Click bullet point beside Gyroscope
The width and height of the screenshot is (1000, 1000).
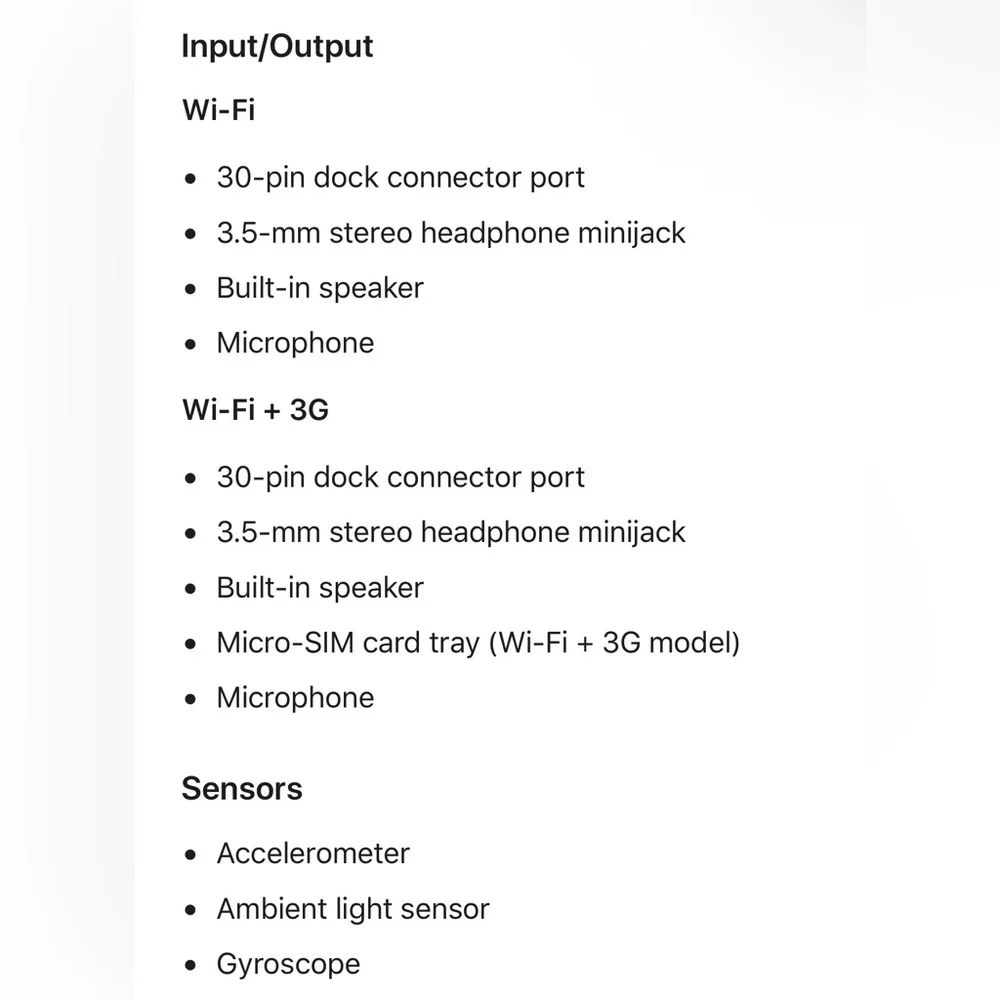click(x=190, y=965)
